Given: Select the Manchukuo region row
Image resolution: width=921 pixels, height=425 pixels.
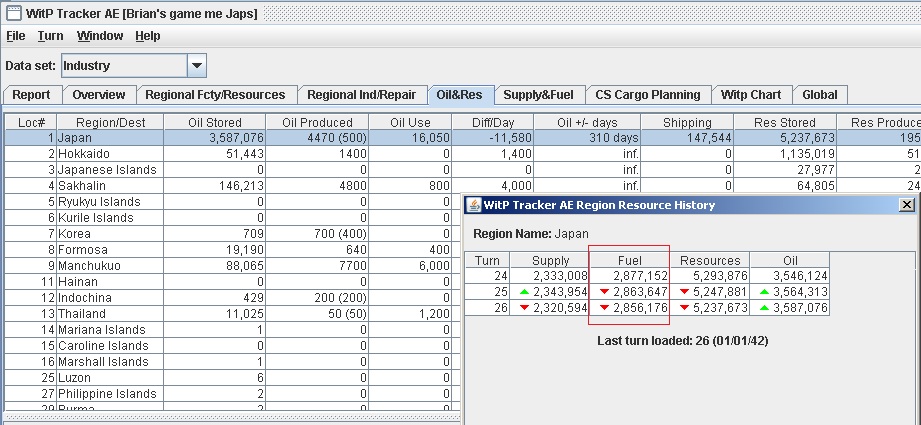Looking at the screenshot, I should pyautogui.click(x=233, y=265).
